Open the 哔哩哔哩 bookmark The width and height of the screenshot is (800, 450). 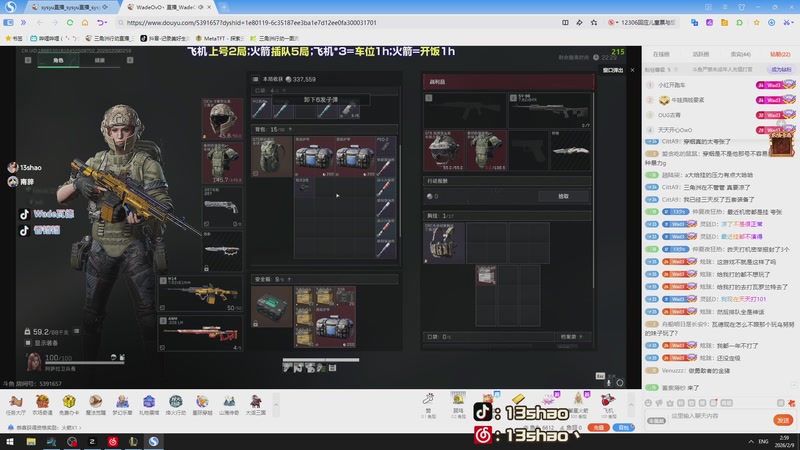coord(55,38)
